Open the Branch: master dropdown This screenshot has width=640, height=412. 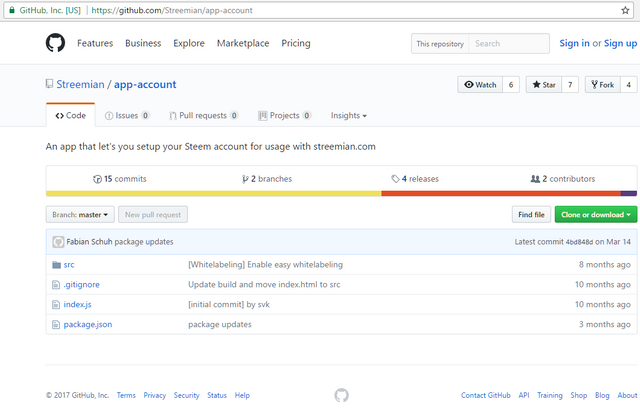point(80,214)
